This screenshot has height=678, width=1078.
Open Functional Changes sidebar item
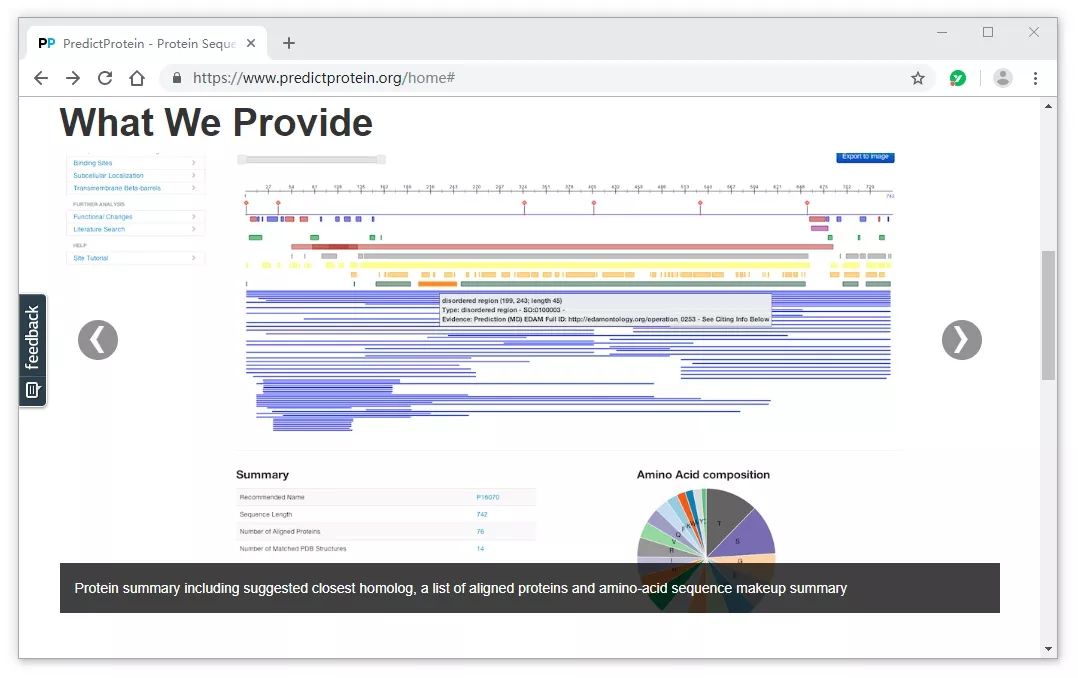pyautogui.click(x=135, y=217)
